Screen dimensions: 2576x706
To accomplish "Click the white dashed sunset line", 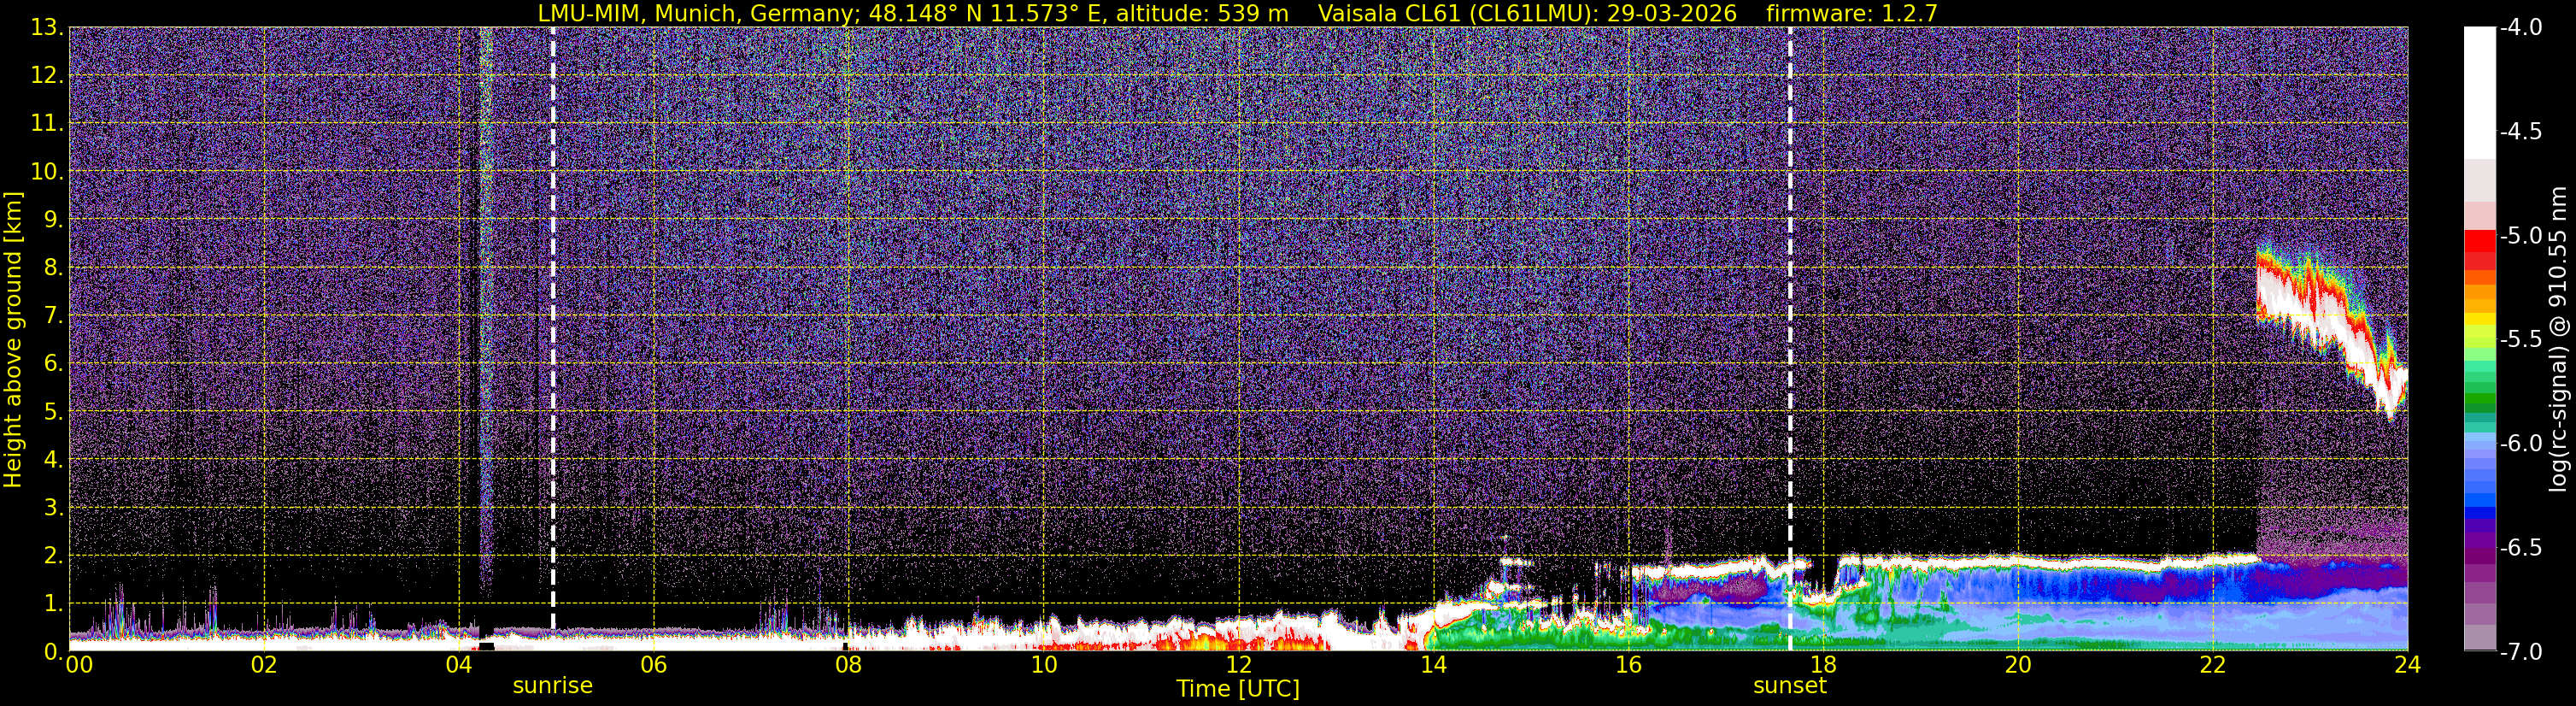I will 1790,338.
